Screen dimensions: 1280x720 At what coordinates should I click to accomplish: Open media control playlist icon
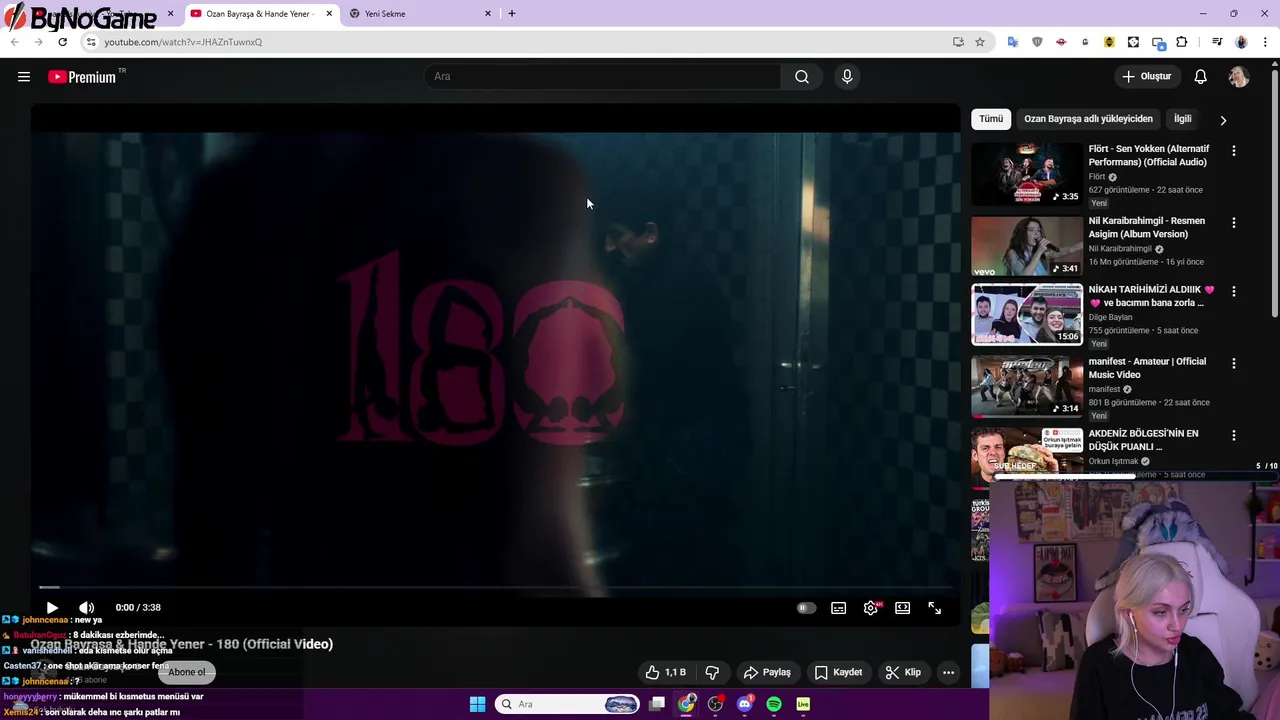[1217, 42]
